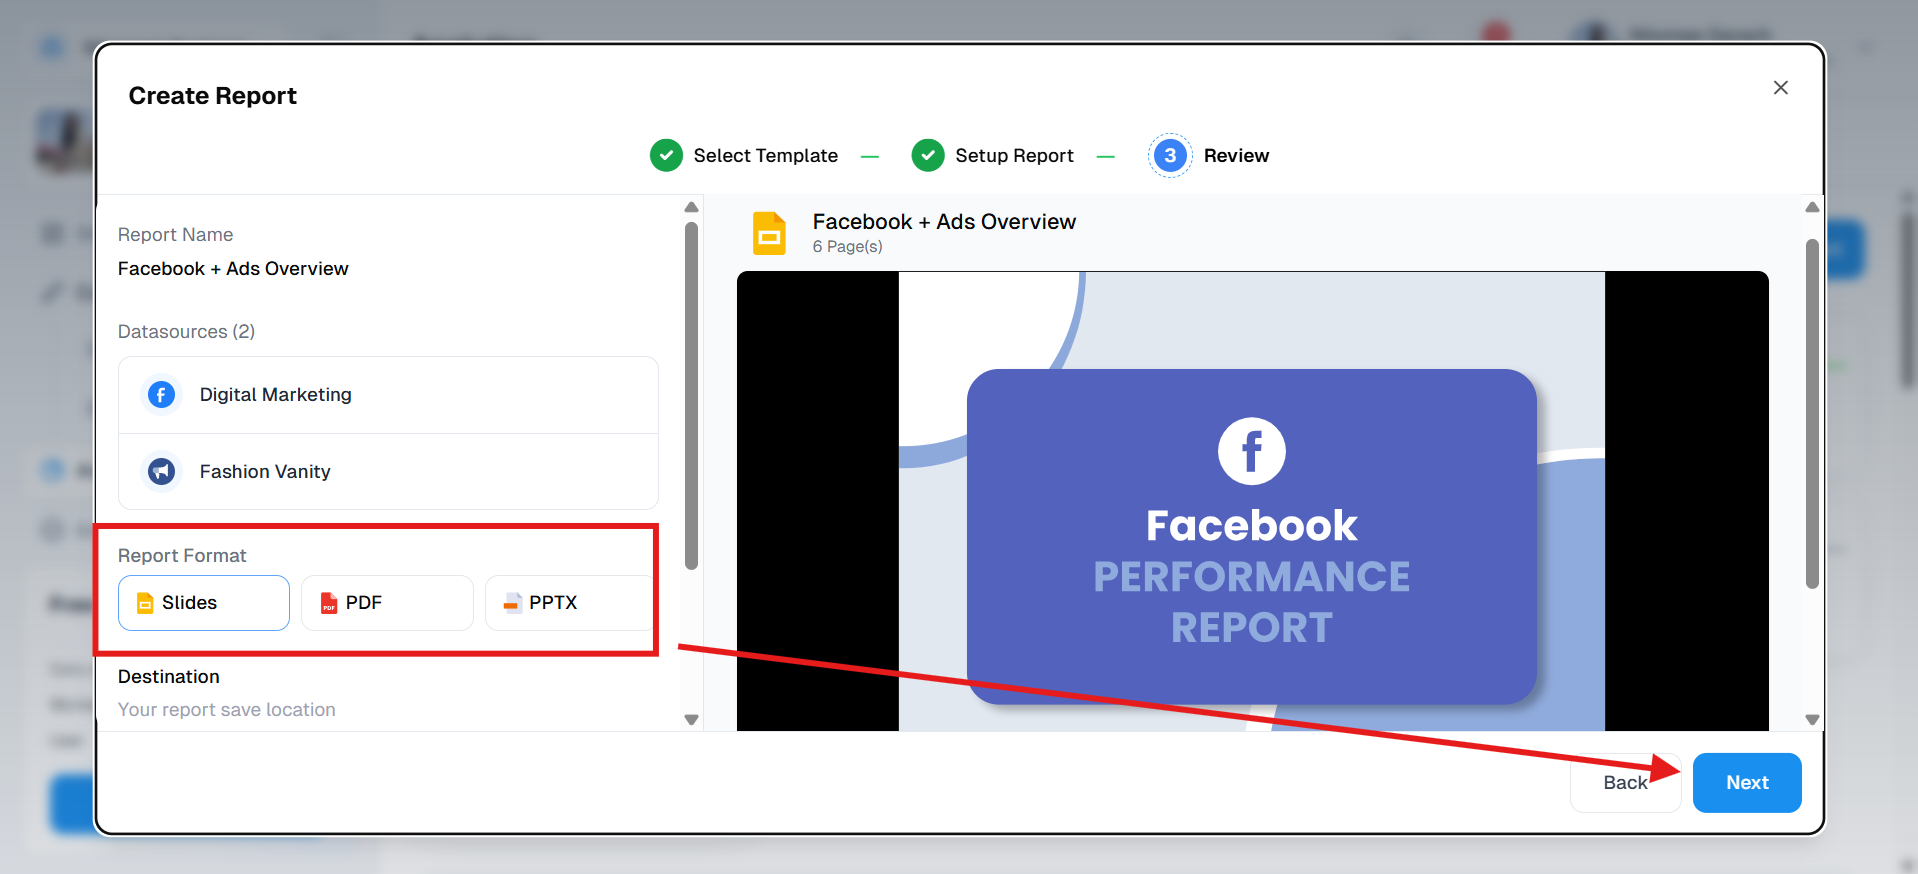Select the Digital Marketing datasource row
This screenshot has height=874, width=1918.
pyautogui.click(x=388, y=395)
